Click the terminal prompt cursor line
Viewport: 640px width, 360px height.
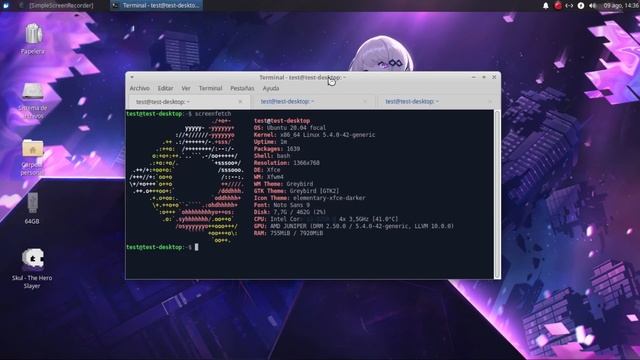(162, 247)
